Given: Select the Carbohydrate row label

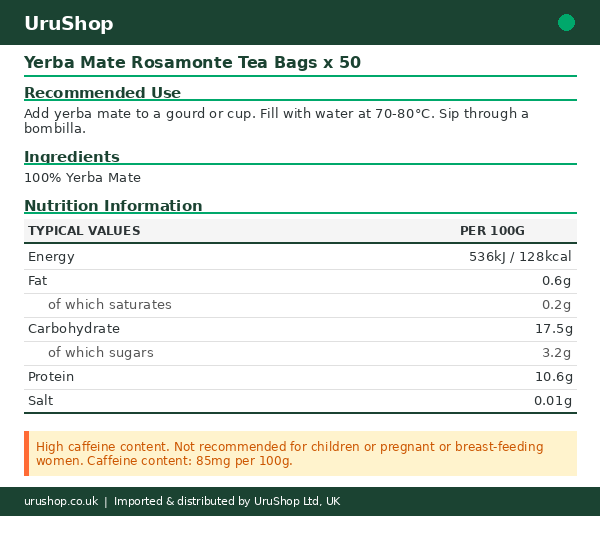Looking at the screenshot, I should (x=74, y=329).
